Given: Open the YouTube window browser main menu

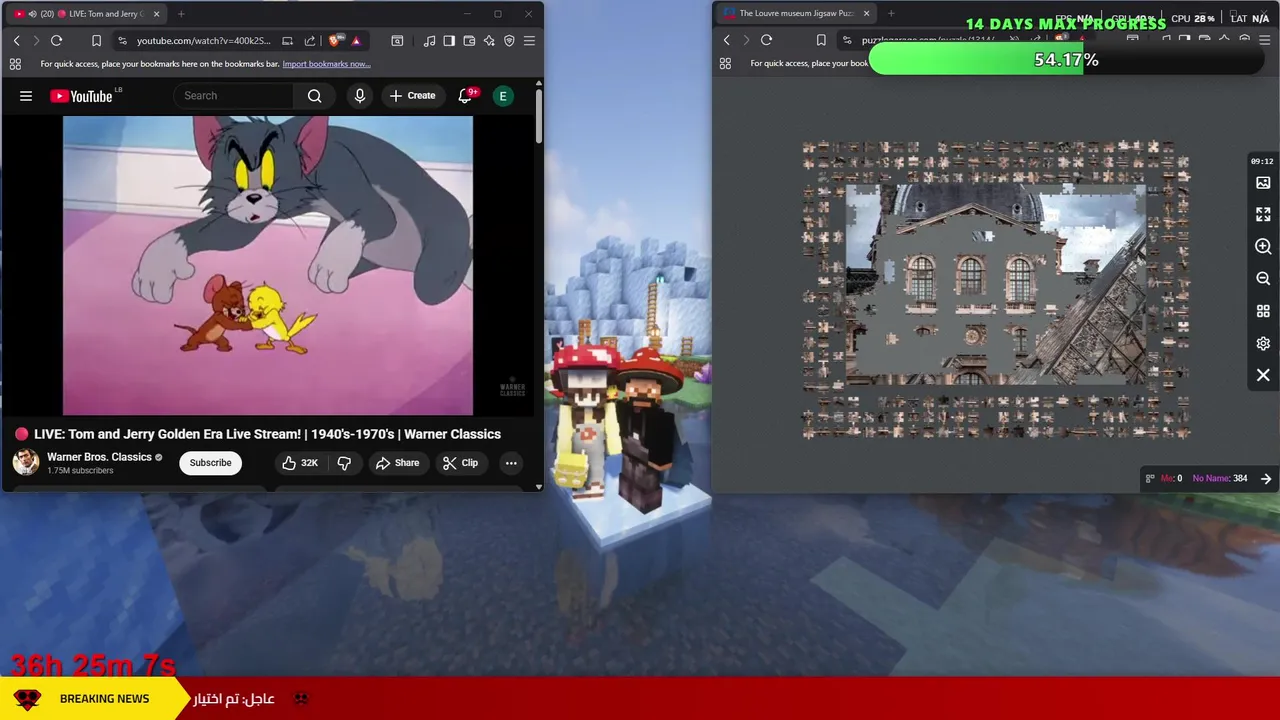Looking at the screenshot, I should tap(529, 41).
